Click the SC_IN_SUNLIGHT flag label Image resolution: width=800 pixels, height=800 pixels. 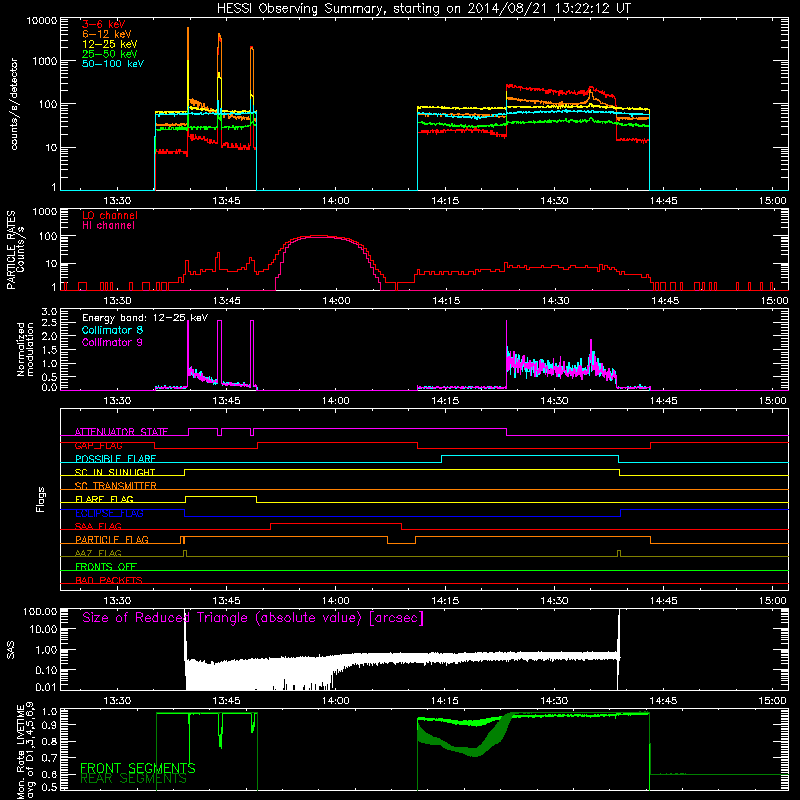coord(115,472)
